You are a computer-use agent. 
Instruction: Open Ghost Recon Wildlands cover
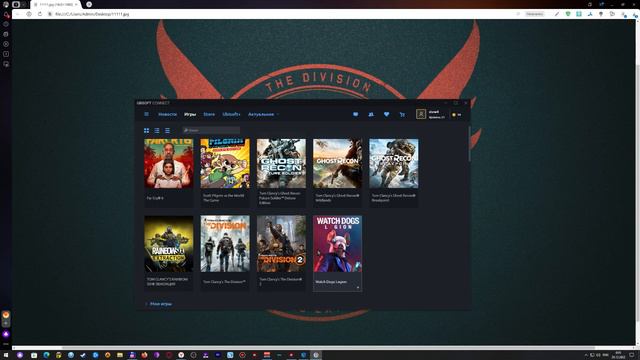tap(338, 163)
